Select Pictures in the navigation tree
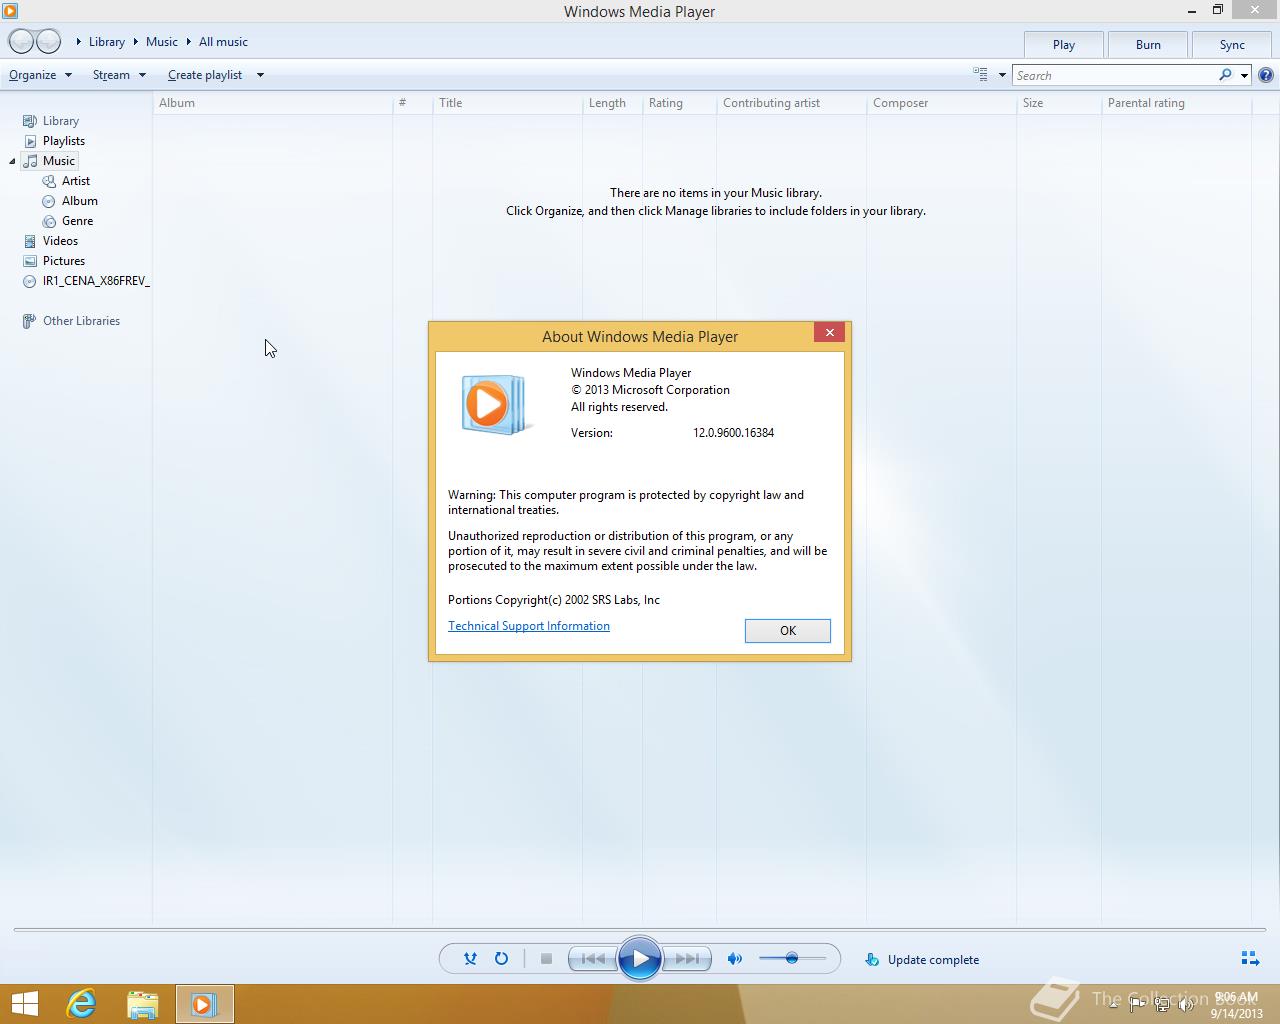The image size is (1280, 1024). [x=63, y=261]
